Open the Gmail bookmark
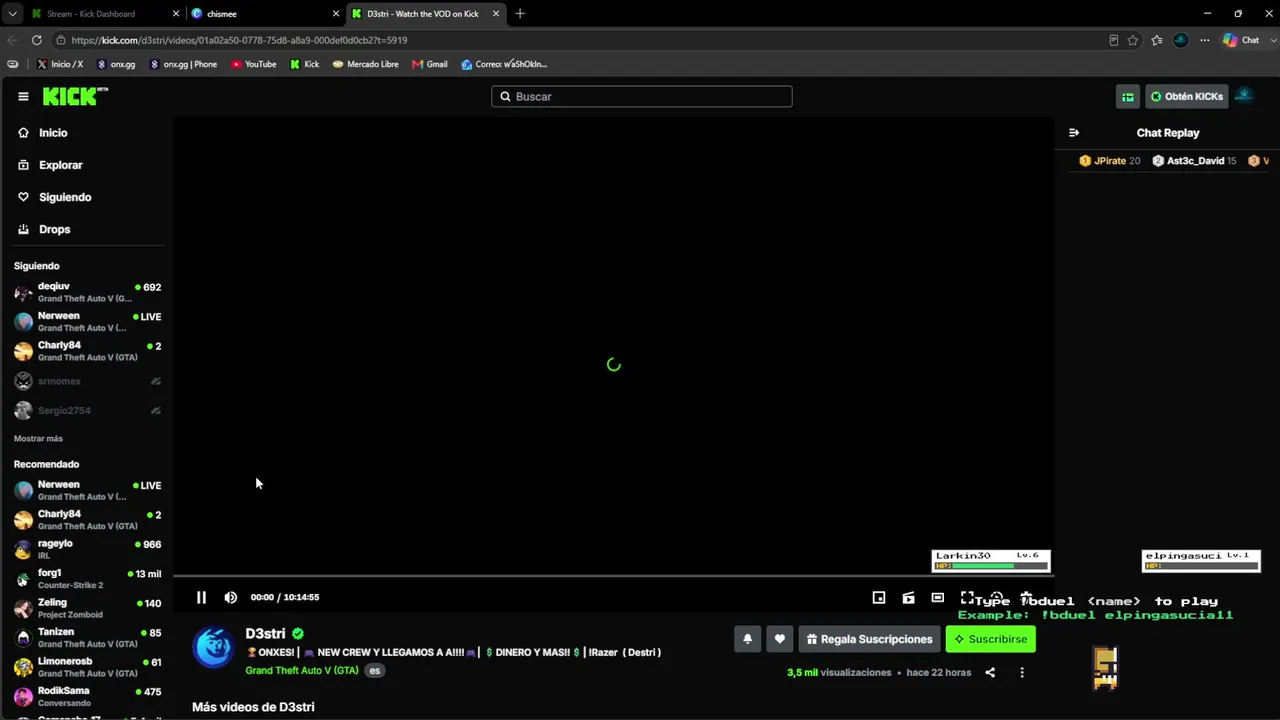The image size is (1280, 720). coord(430,64)
